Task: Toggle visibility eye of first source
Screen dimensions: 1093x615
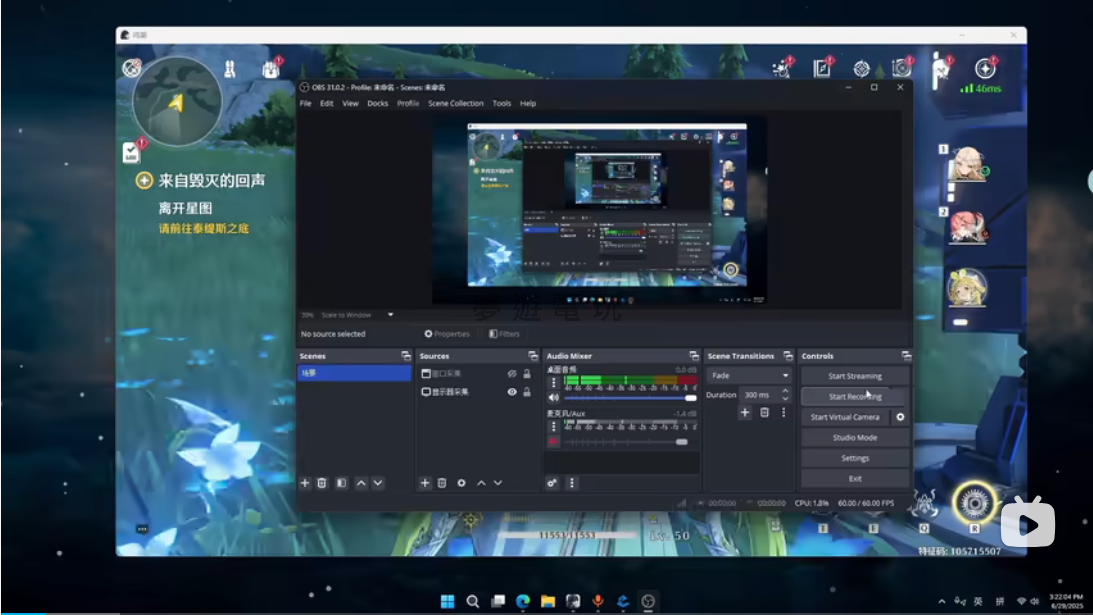Action: (x=512, y=374)
